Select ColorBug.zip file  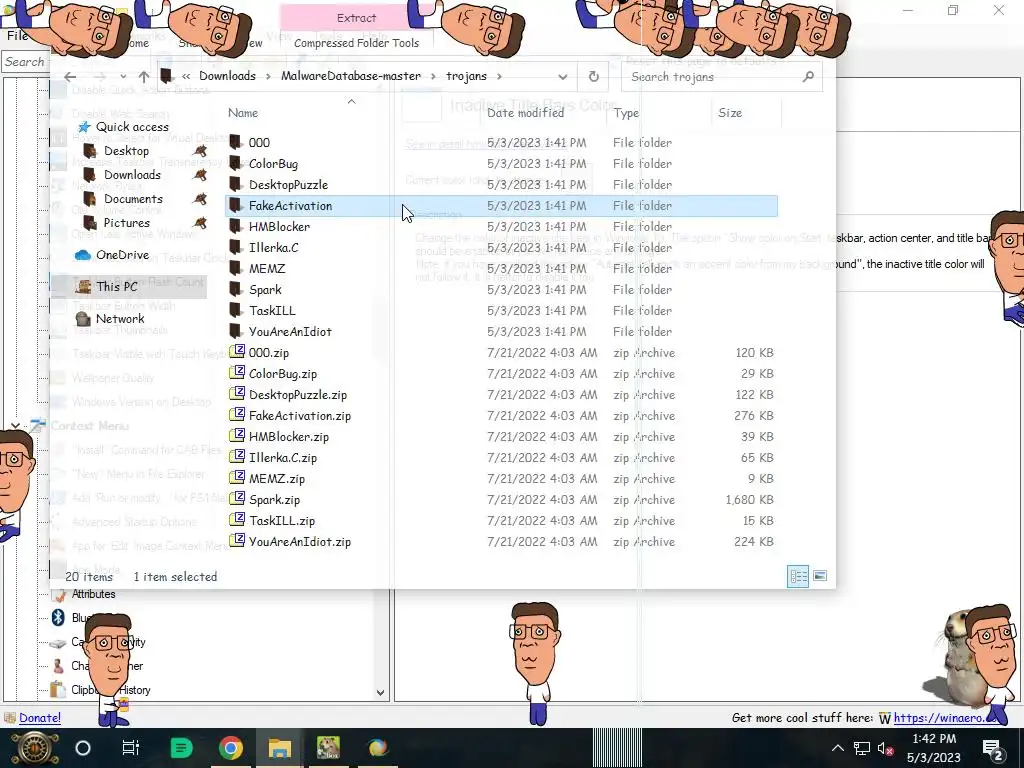pos(283,374)
